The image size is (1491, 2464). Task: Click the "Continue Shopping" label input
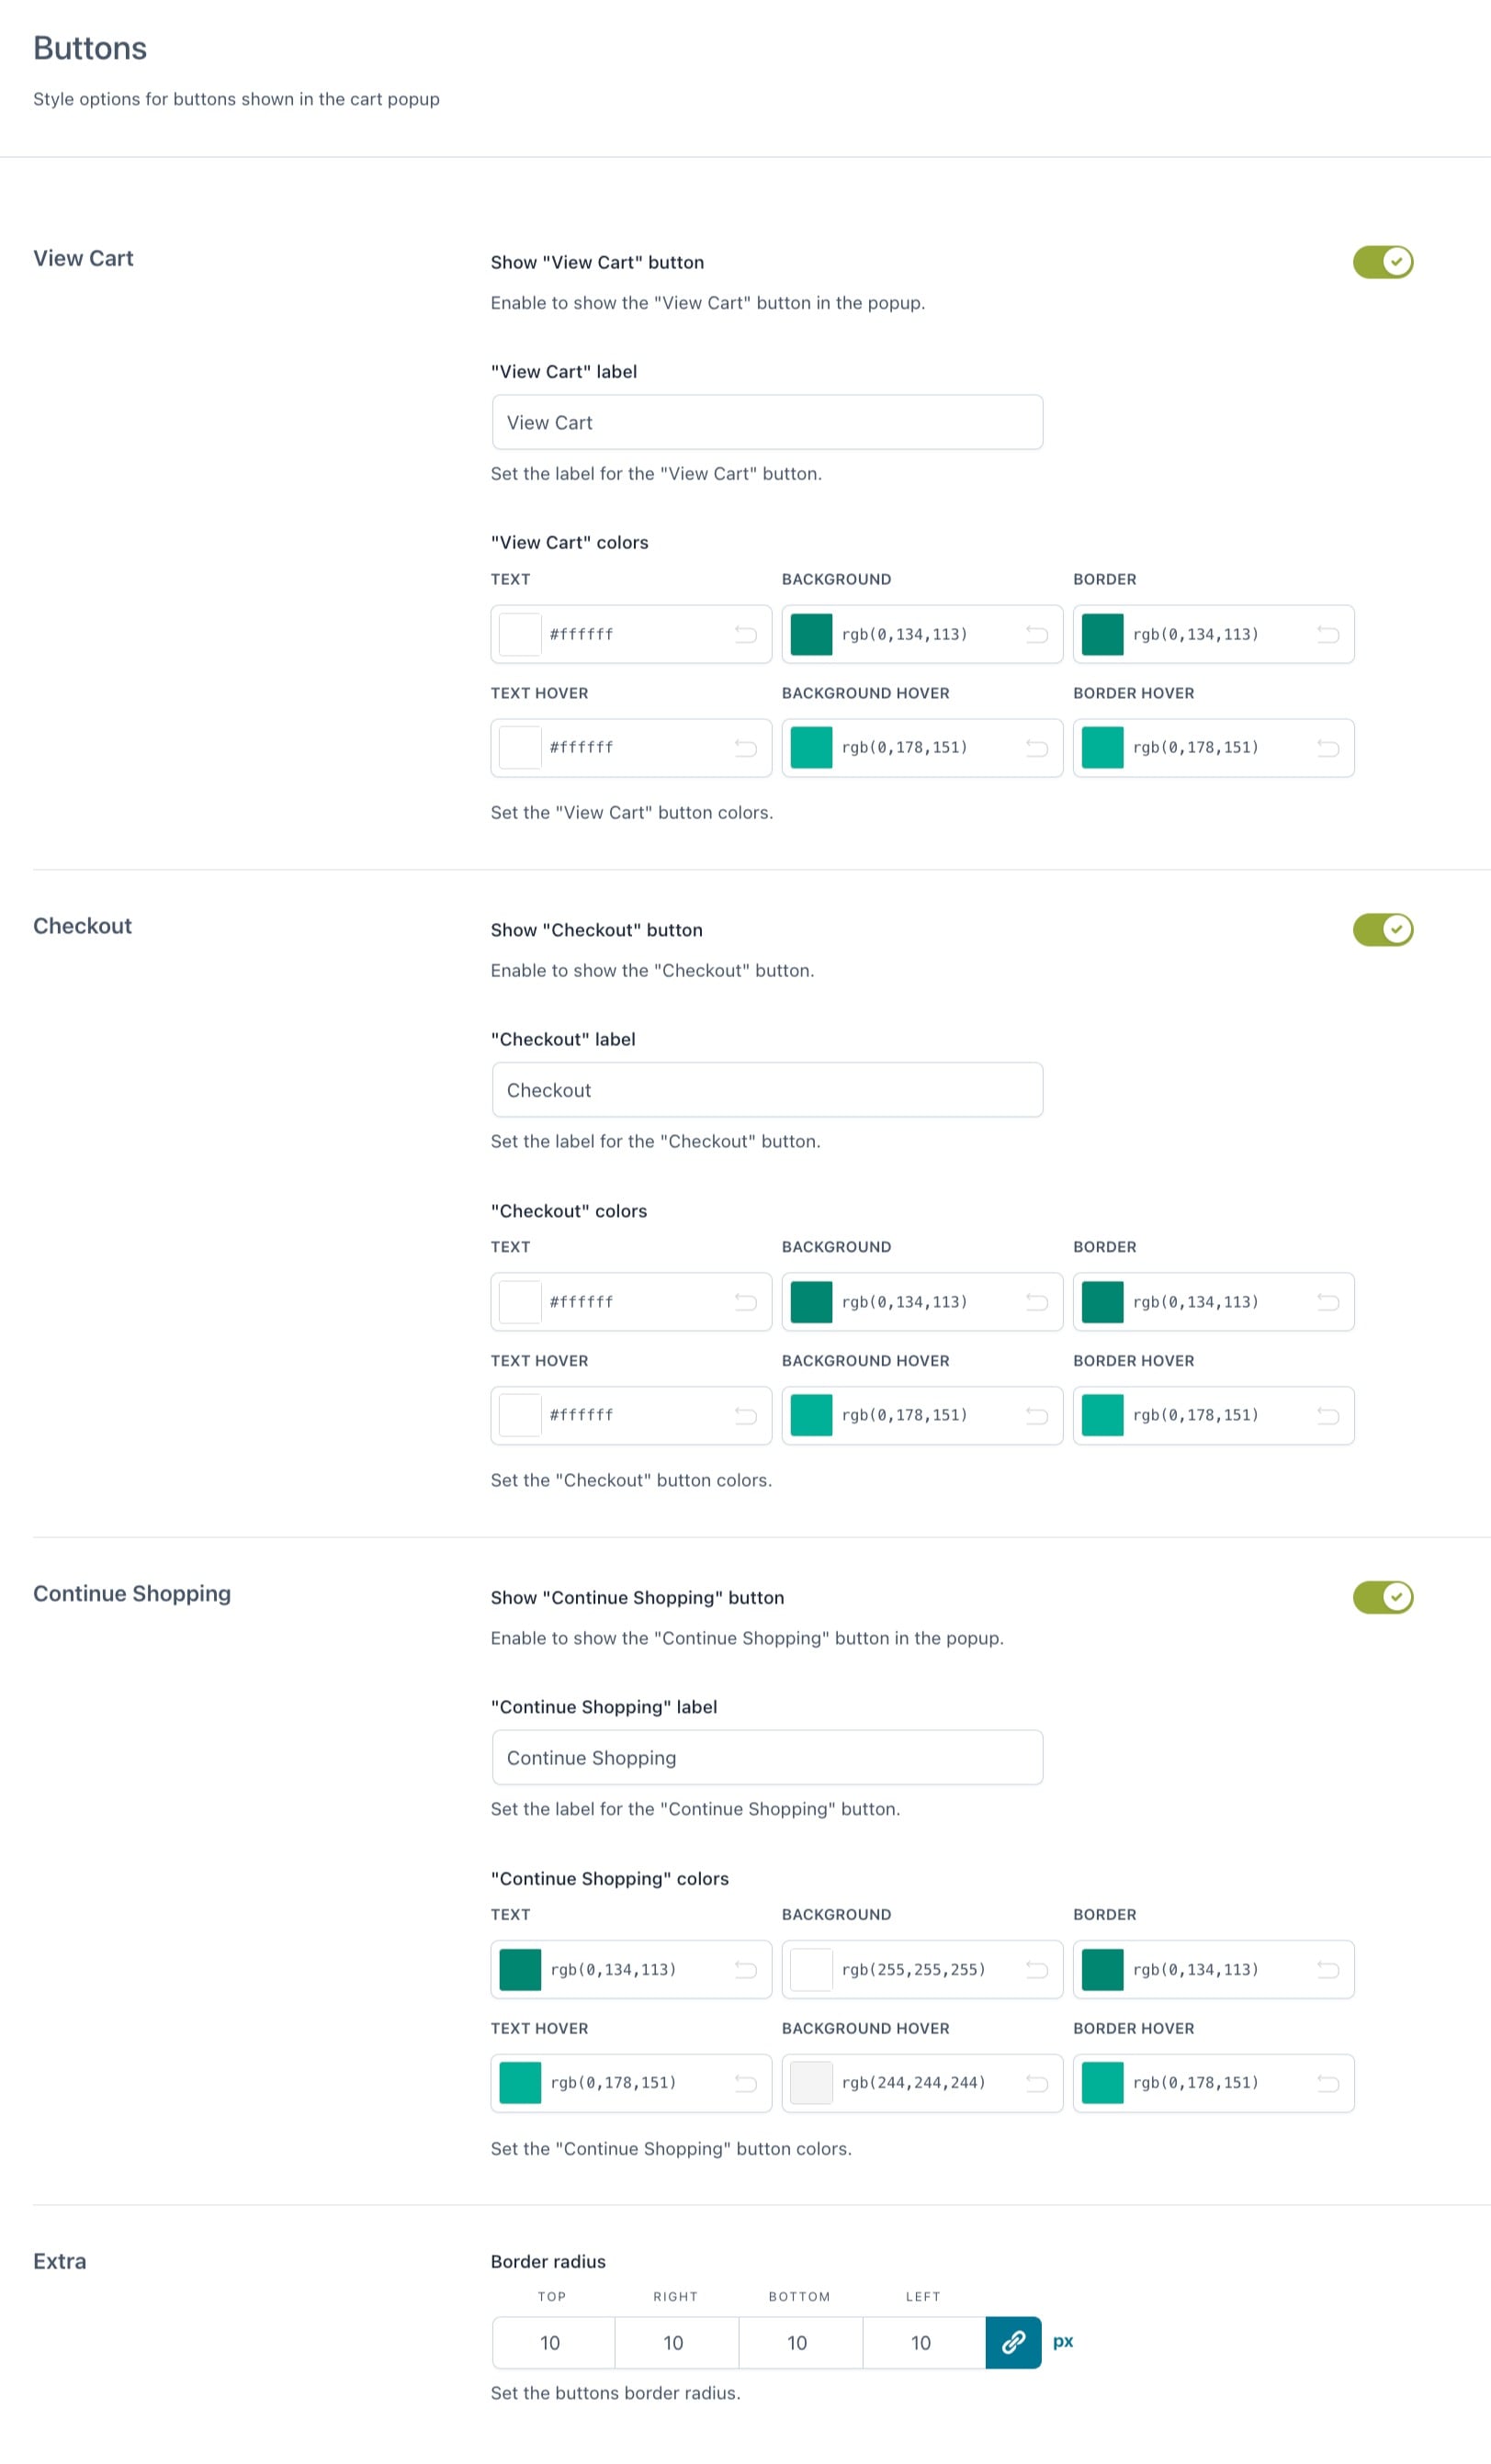click(767, 1757)
